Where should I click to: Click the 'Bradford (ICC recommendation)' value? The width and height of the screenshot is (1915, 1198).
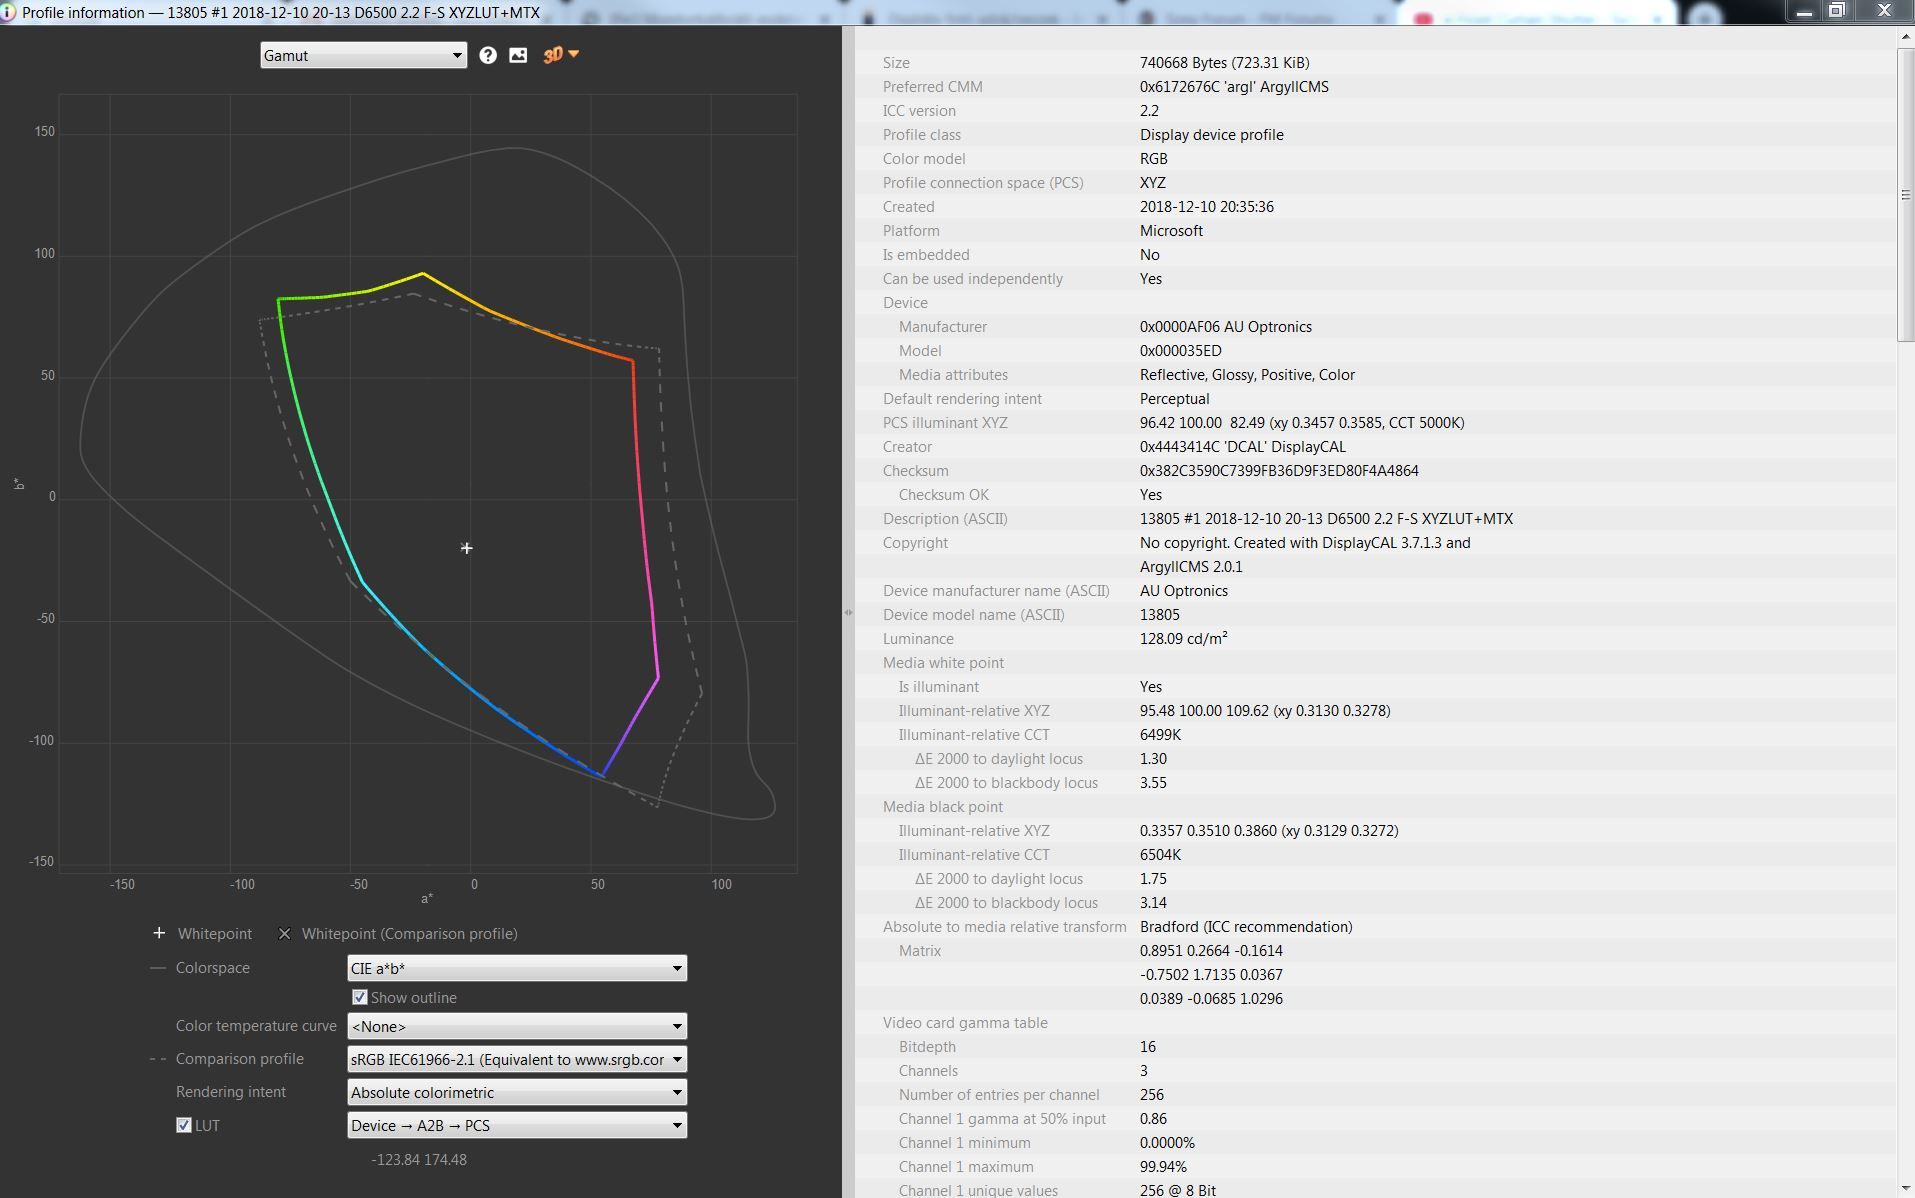1246,927
